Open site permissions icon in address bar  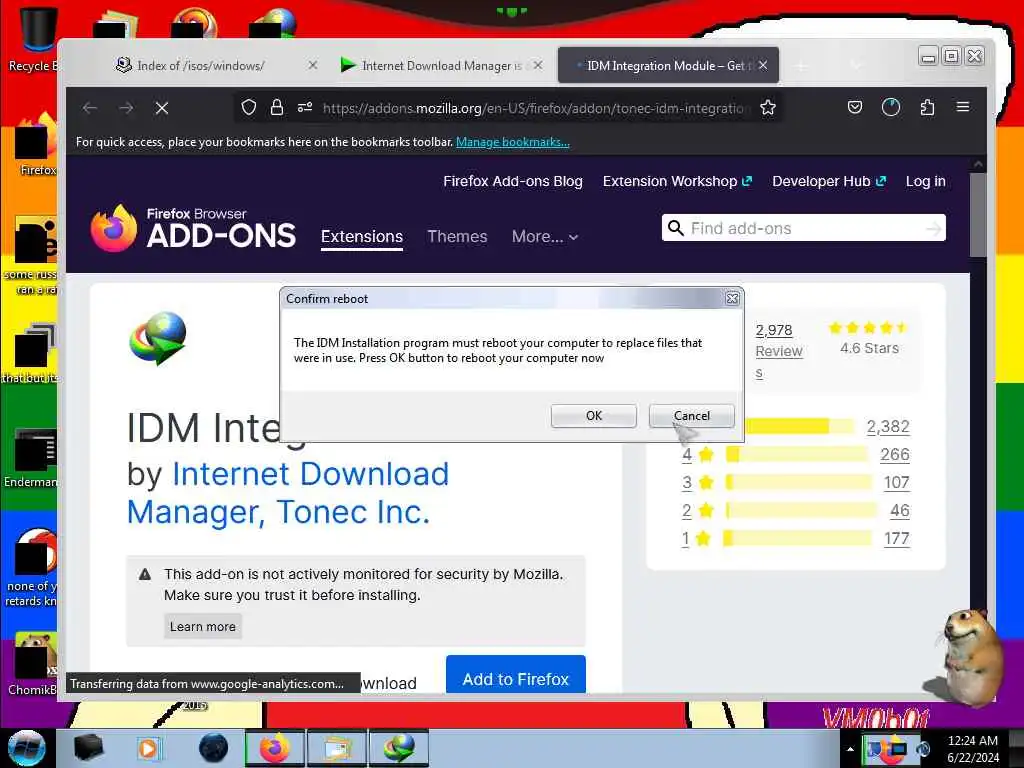(305, 107)
